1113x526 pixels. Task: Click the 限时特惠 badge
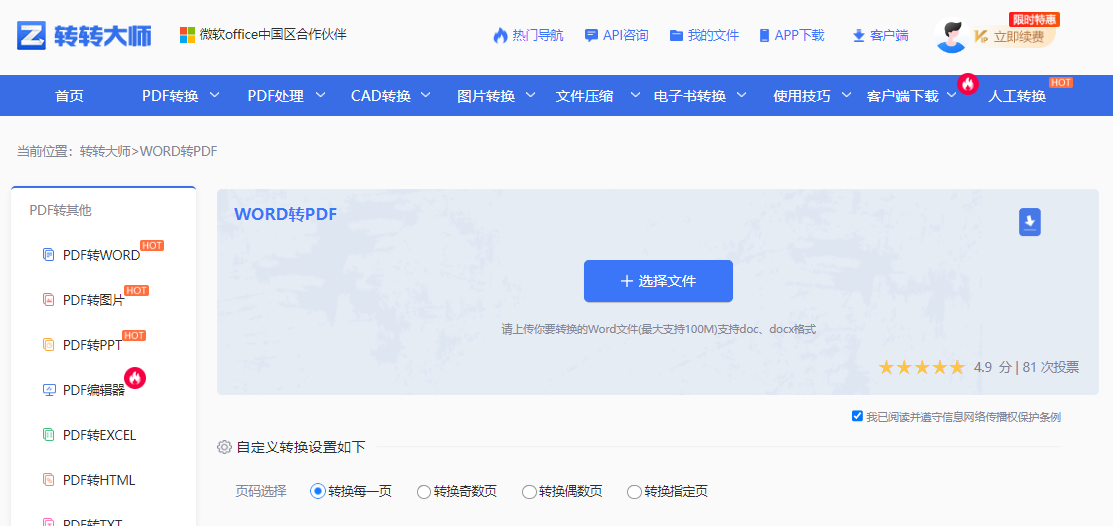tap(1034, 20)
